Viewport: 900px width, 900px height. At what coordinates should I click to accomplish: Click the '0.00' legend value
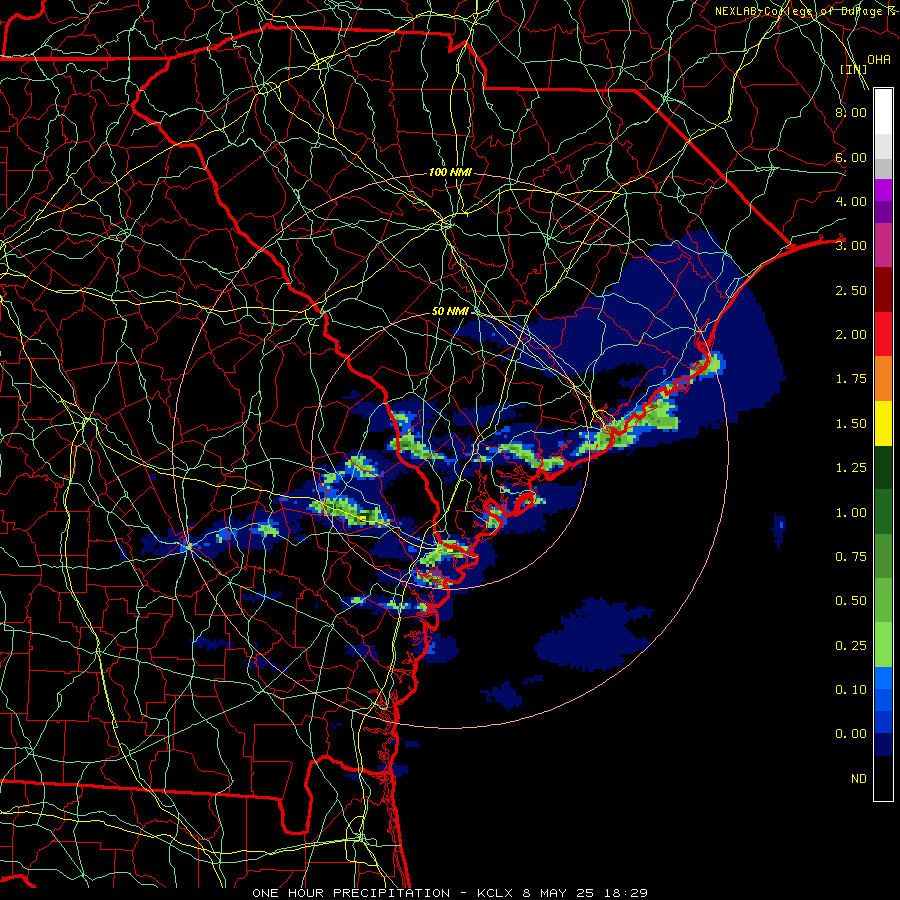click(851, 734)
